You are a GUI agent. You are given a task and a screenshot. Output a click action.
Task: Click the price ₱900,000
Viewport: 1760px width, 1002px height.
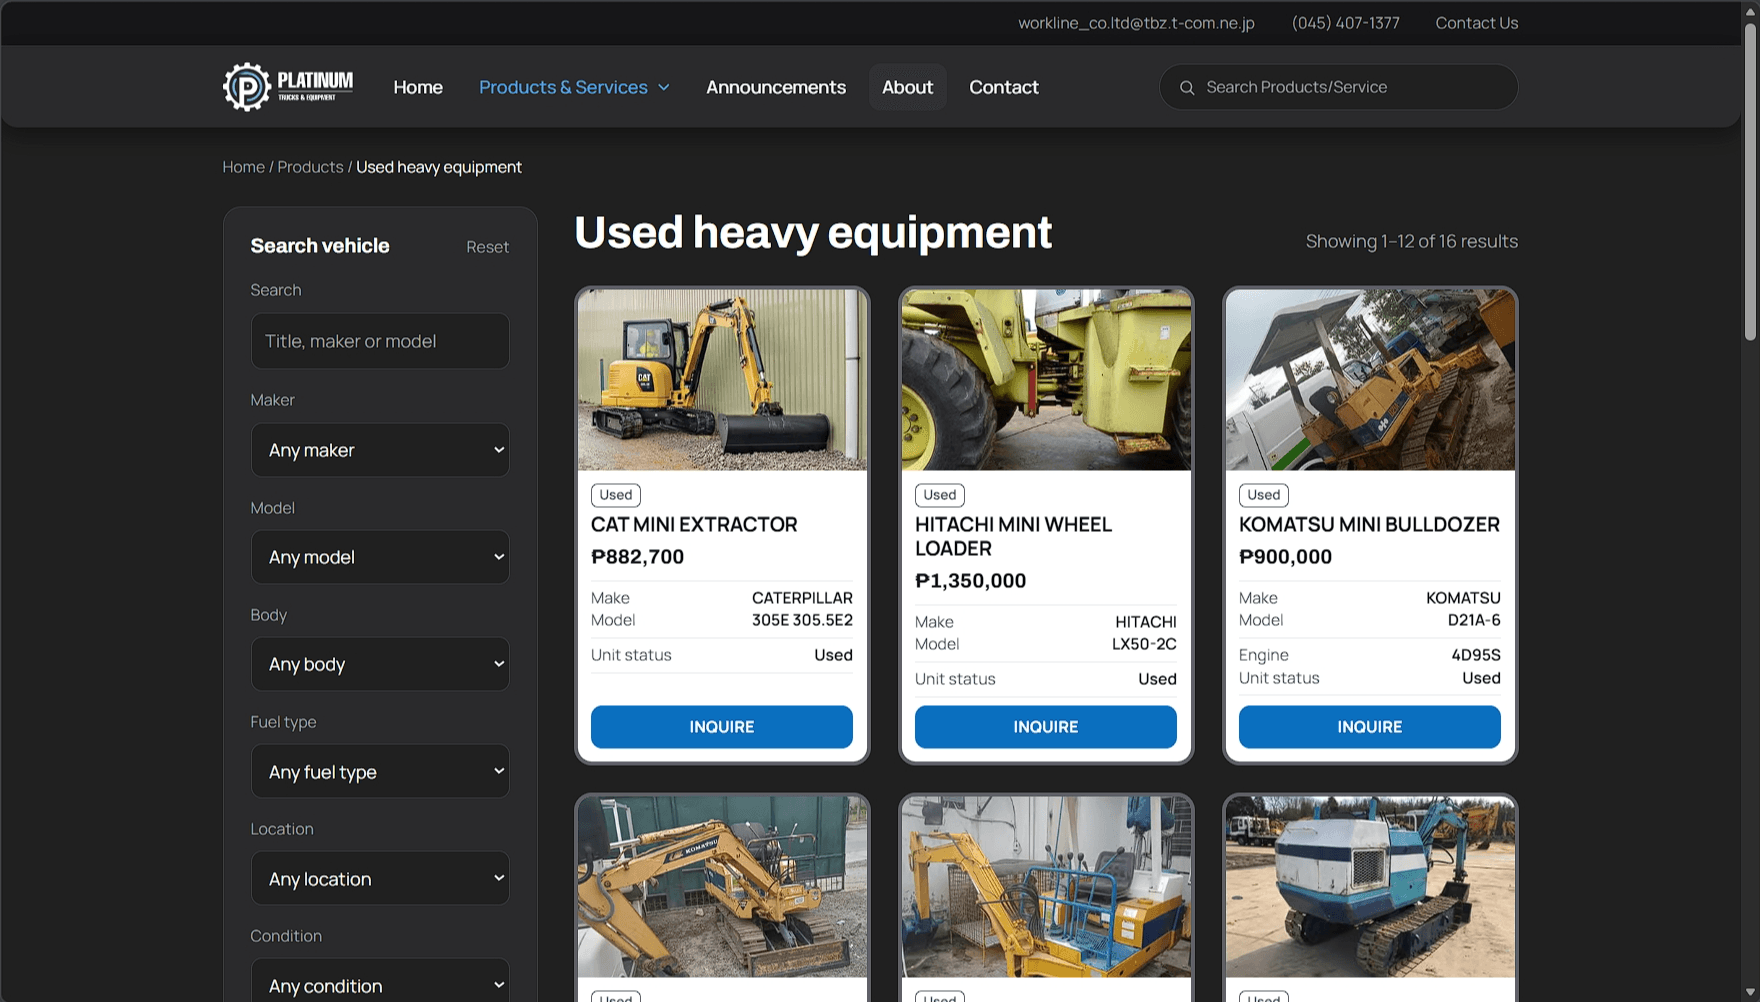coord(1285,557)
